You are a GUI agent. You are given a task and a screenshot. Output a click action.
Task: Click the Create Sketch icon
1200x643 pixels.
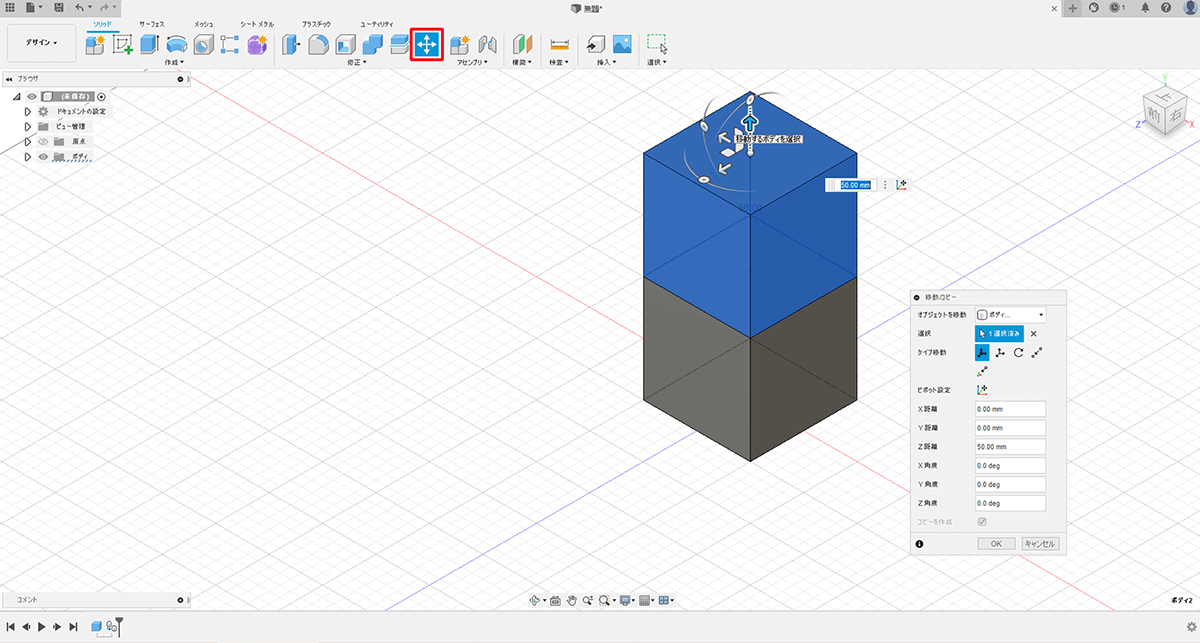tap(123, 44)
